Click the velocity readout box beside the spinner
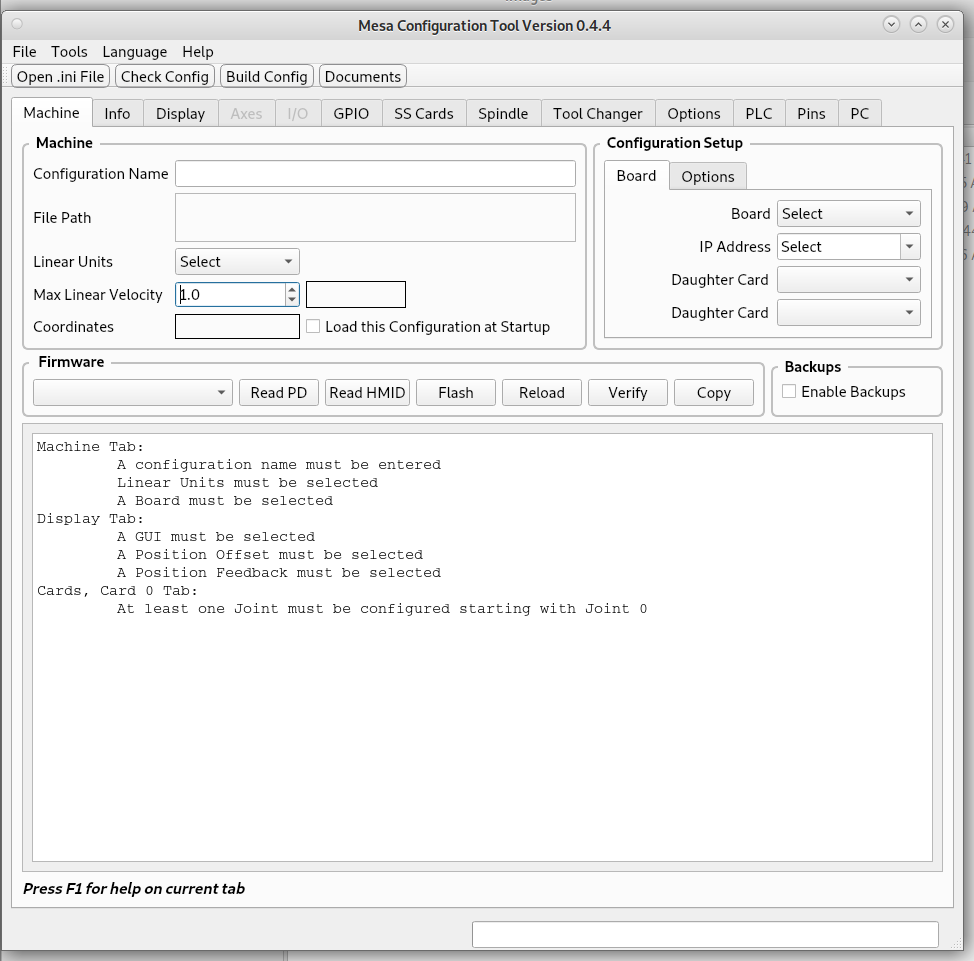This screenshot has width=974, height=961. (x=356, y=294)
